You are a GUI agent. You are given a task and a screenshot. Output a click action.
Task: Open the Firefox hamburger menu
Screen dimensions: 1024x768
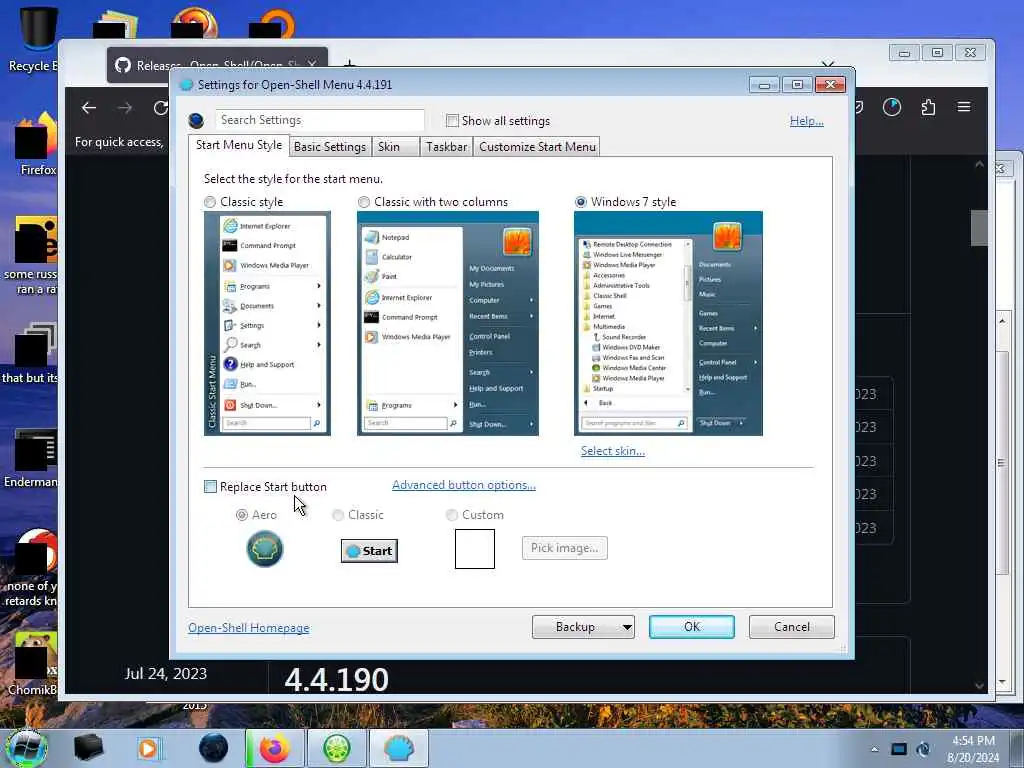(x=964, y=106)
